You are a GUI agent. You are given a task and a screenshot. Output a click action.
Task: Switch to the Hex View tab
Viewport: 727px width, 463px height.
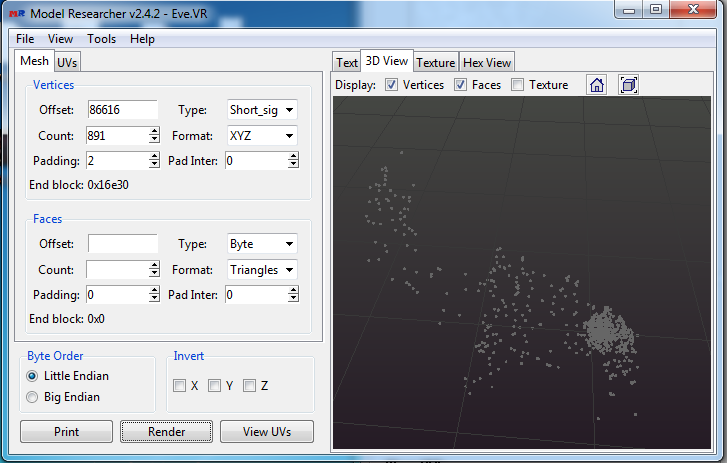(487, 63)
